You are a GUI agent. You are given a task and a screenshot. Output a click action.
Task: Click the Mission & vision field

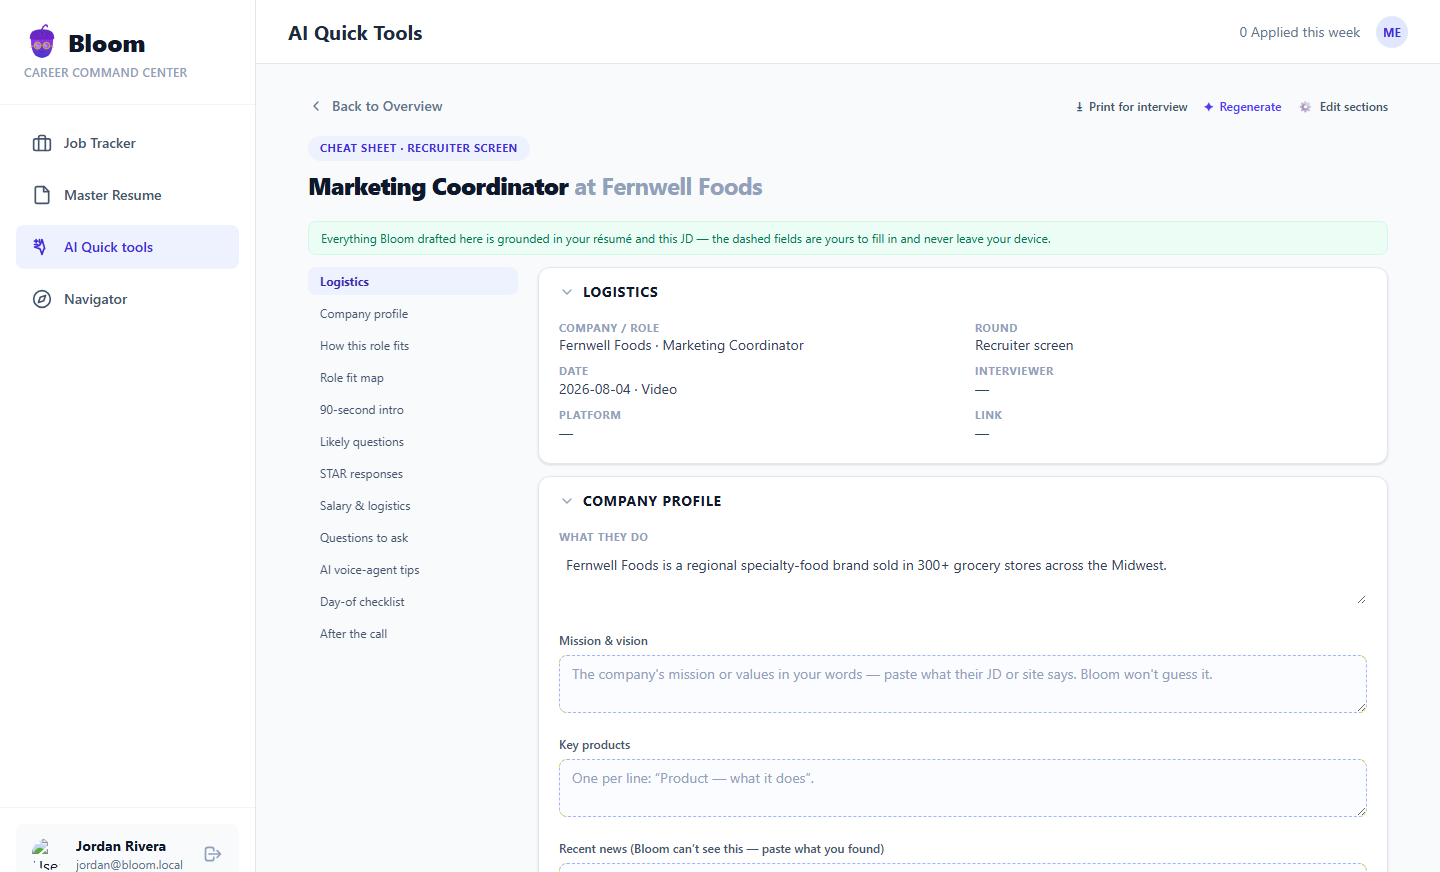963,684
